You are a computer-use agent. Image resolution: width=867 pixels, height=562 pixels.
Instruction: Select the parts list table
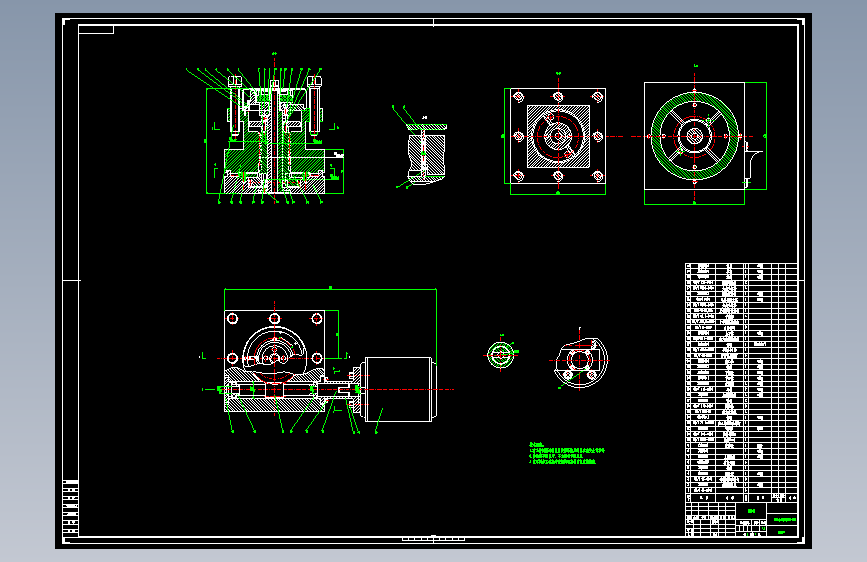(x=741, y=383)
